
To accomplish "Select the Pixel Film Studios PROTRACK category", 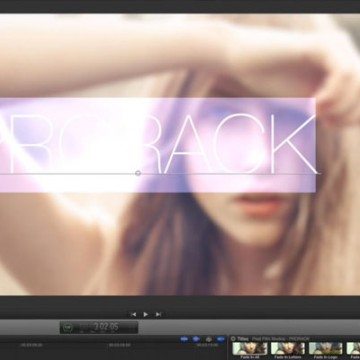I will point(281,339).
